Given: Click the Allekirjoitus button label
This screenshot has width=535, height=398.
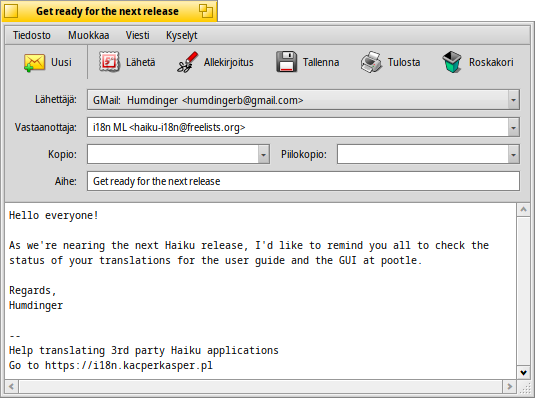Looking at the screenshot, I should coord(229,62).
